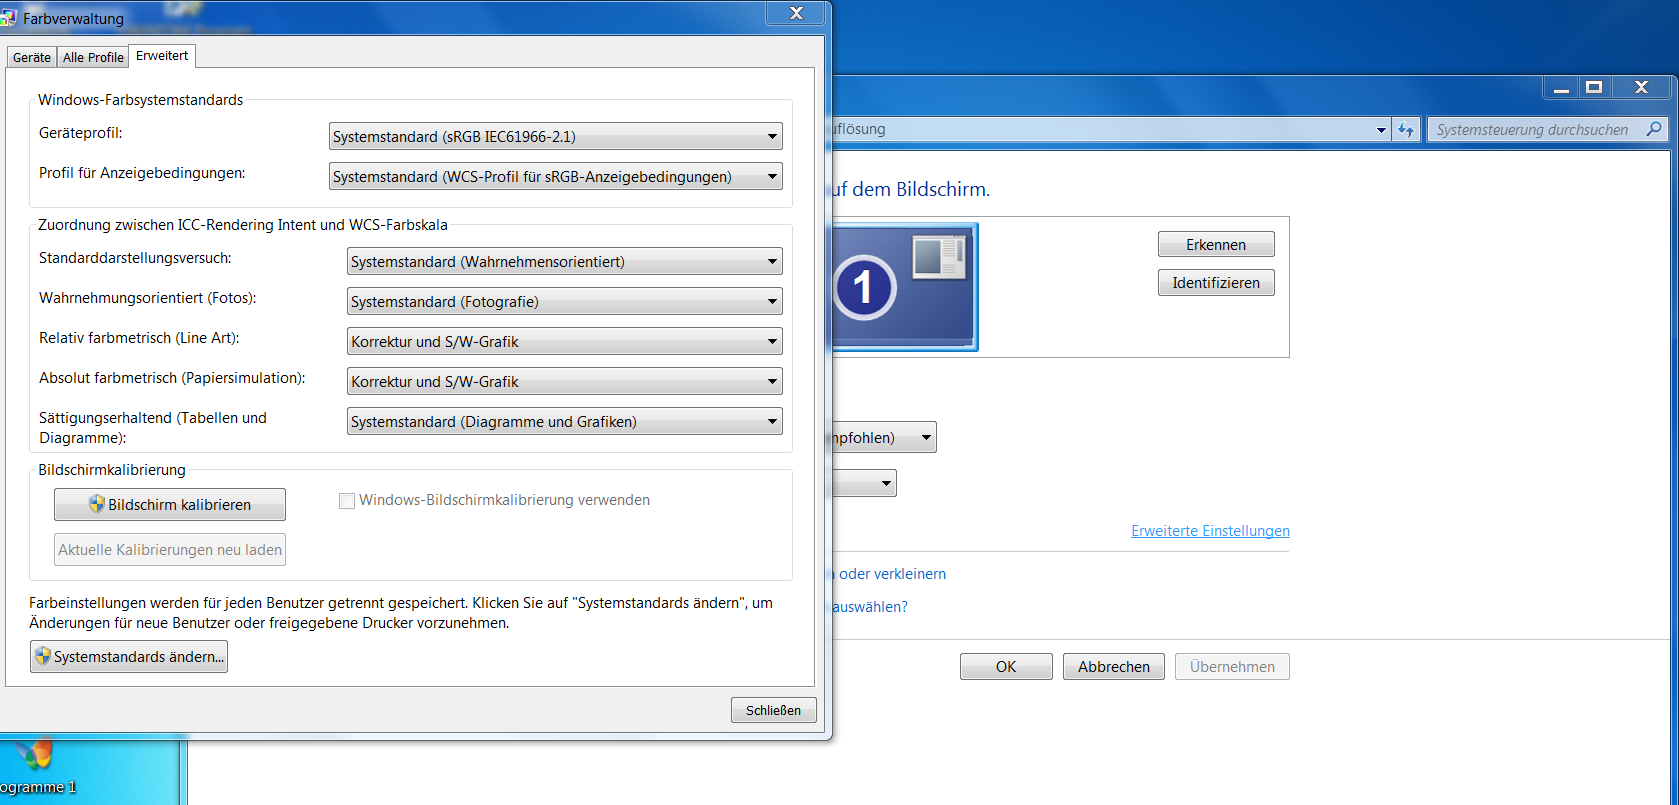Minimize the control panel window
This screenshot has height=805, width=1679.
[1561, 88]
